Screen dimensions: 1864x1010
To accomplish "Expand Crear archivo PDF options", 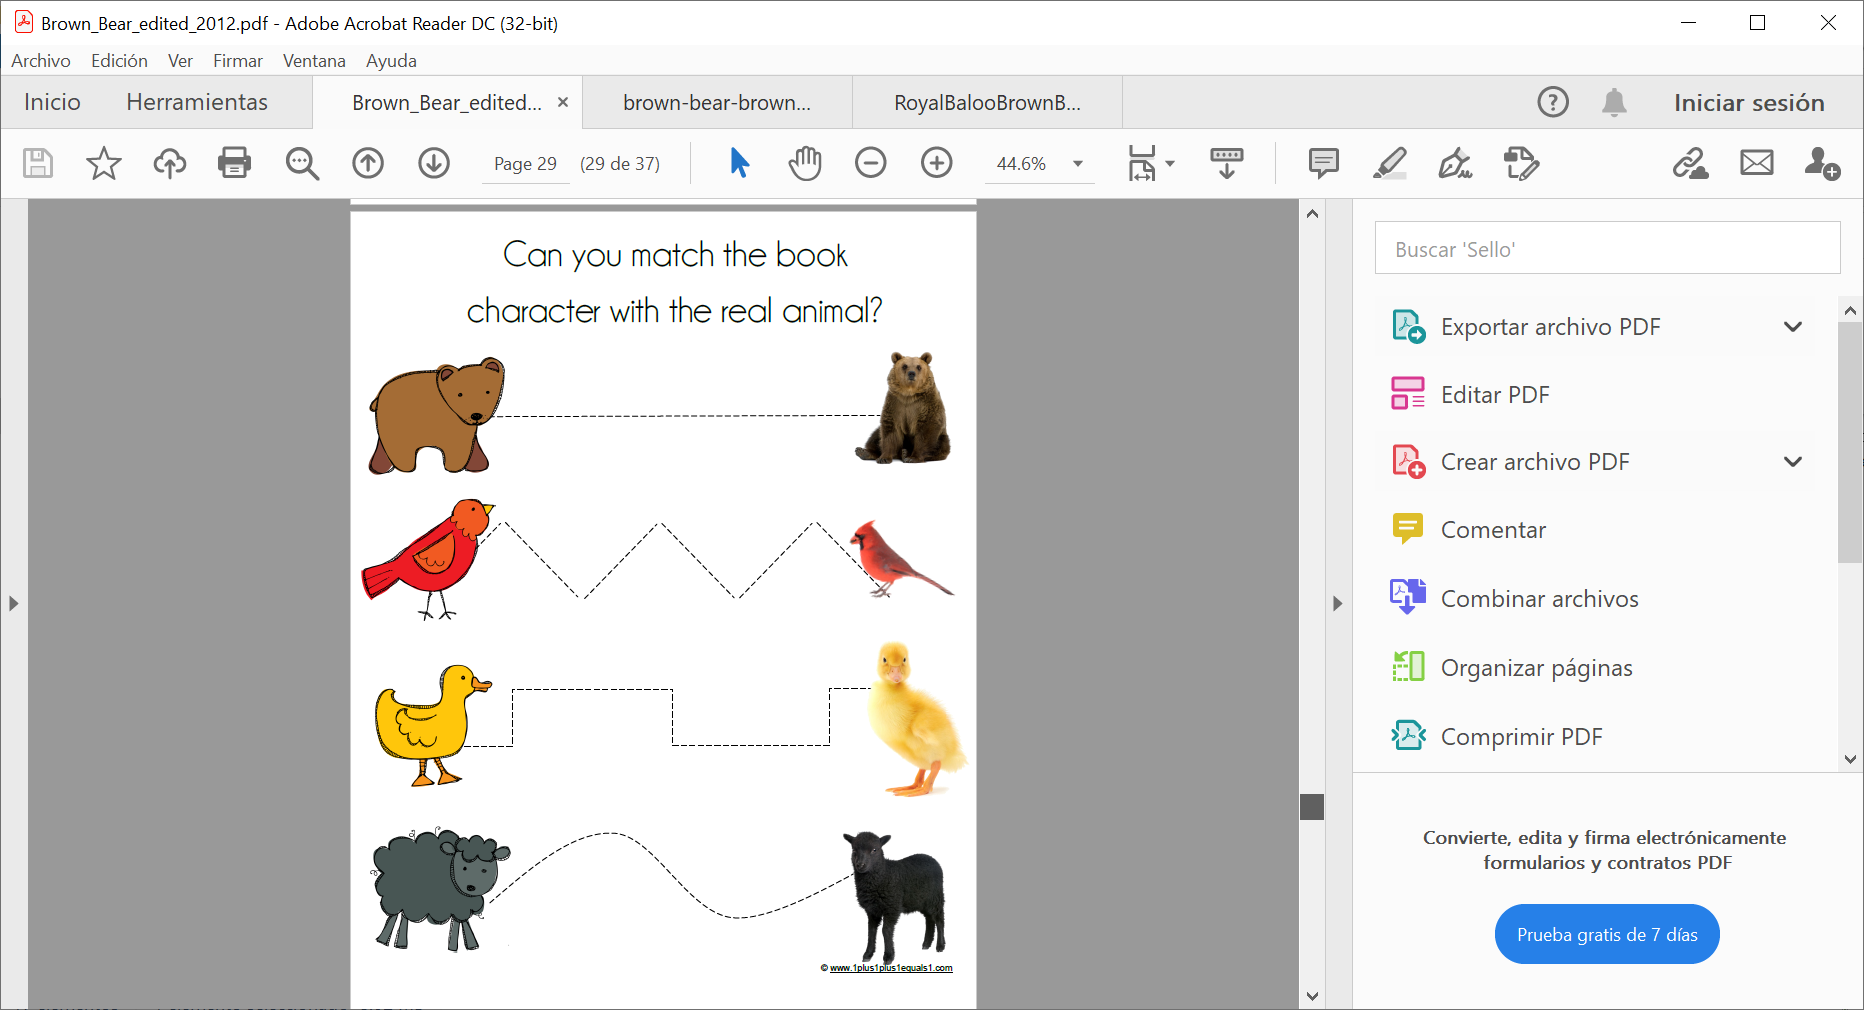I will (1792, 462).
